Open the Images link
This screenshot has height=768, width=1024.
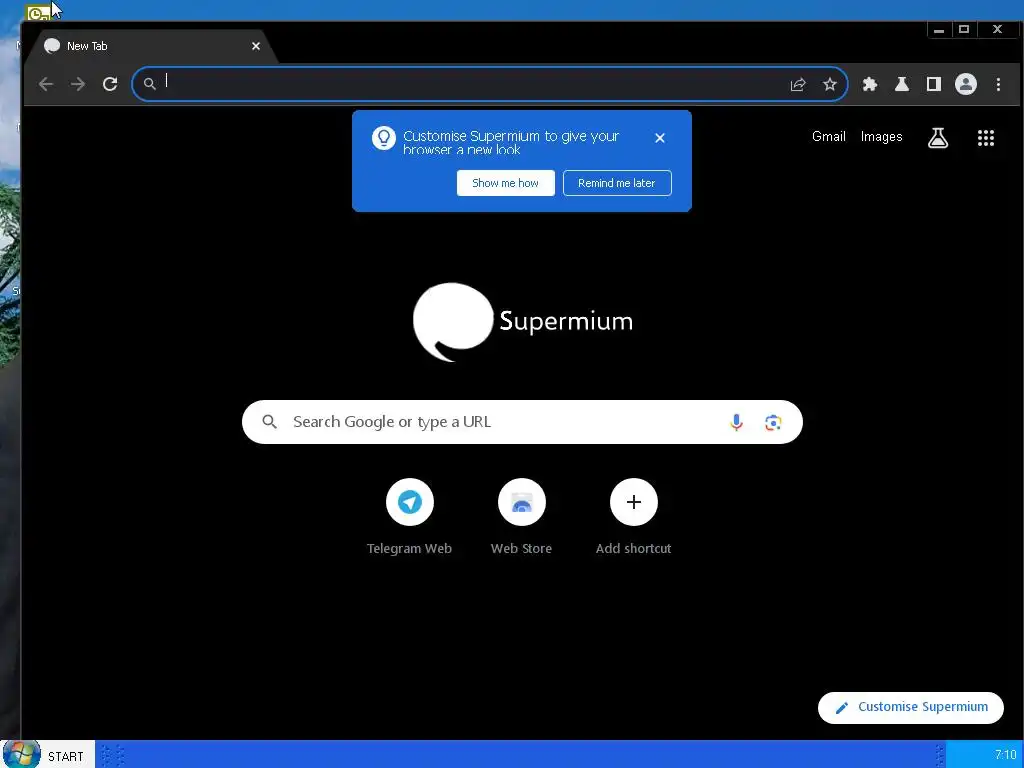[x=882, y=136]
